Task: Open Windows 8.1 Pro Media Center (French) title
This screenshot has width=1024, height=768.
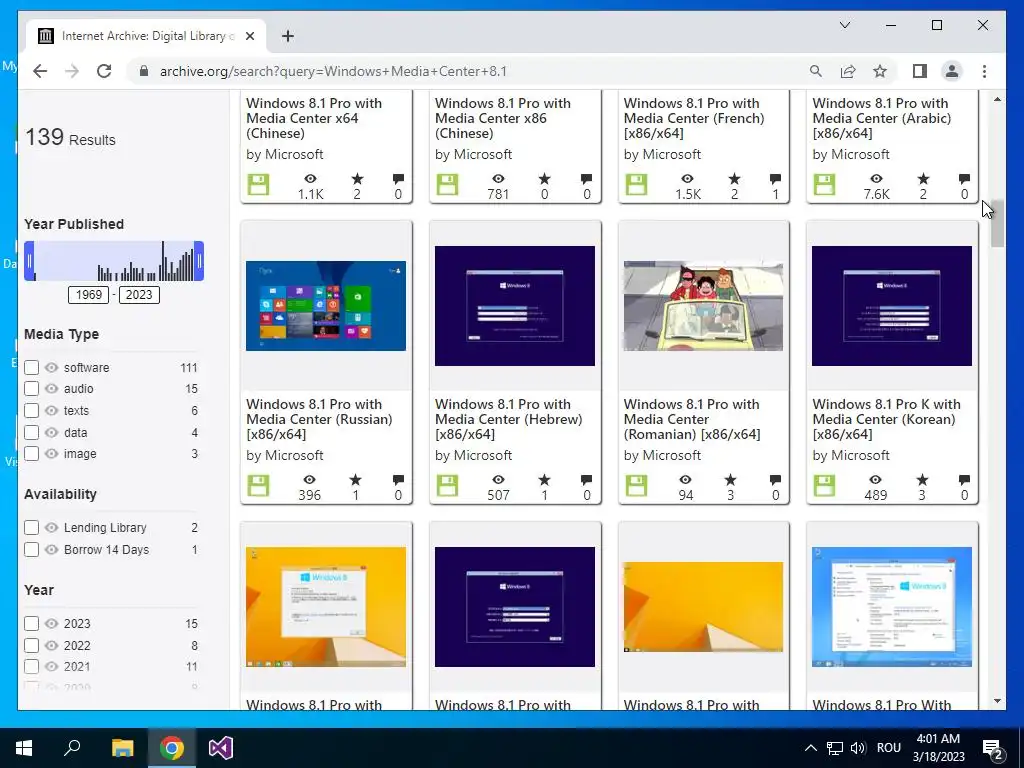Action: [x=694, y=118]
